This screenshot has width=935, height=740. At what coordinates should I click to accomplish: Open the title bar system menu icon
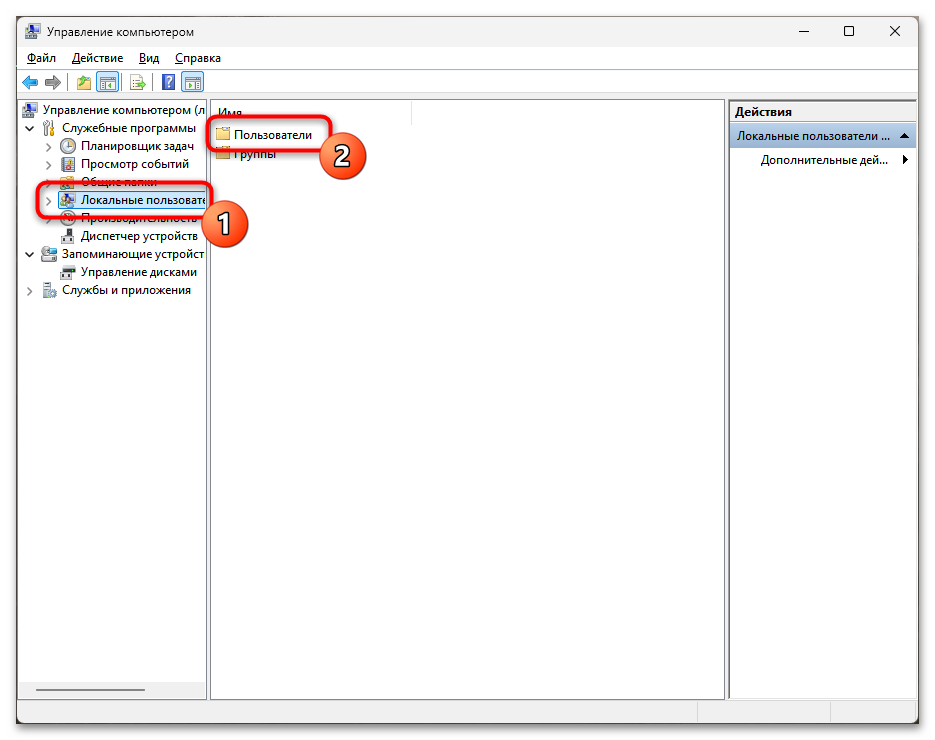pos(33,32)
